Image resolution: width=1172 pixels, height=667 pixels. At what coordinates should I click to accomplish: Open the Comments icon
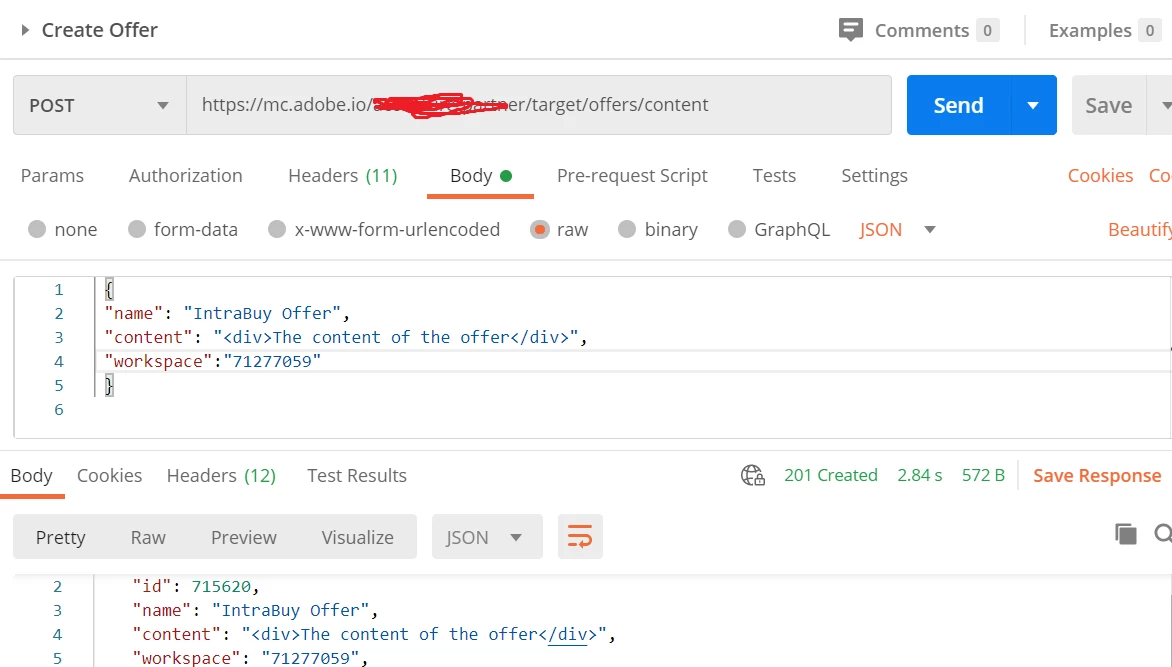(x=851, y=30)
